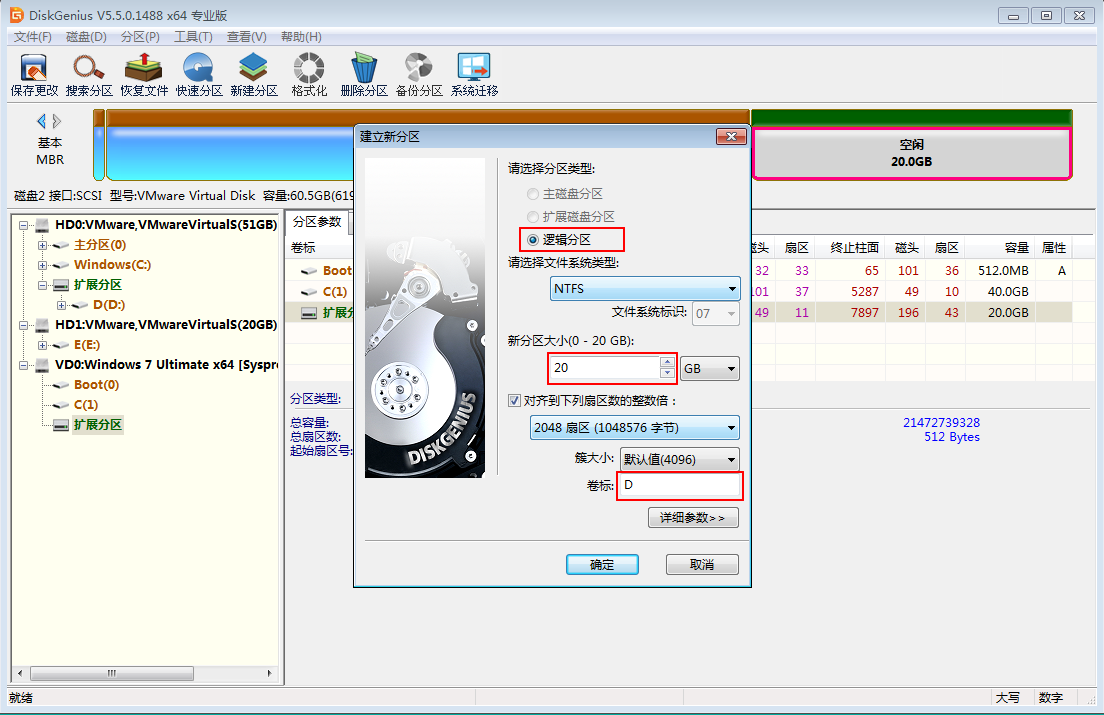Click the 搜索分区 (Search Partitions) icon
1104x715 pixels.
89,75
